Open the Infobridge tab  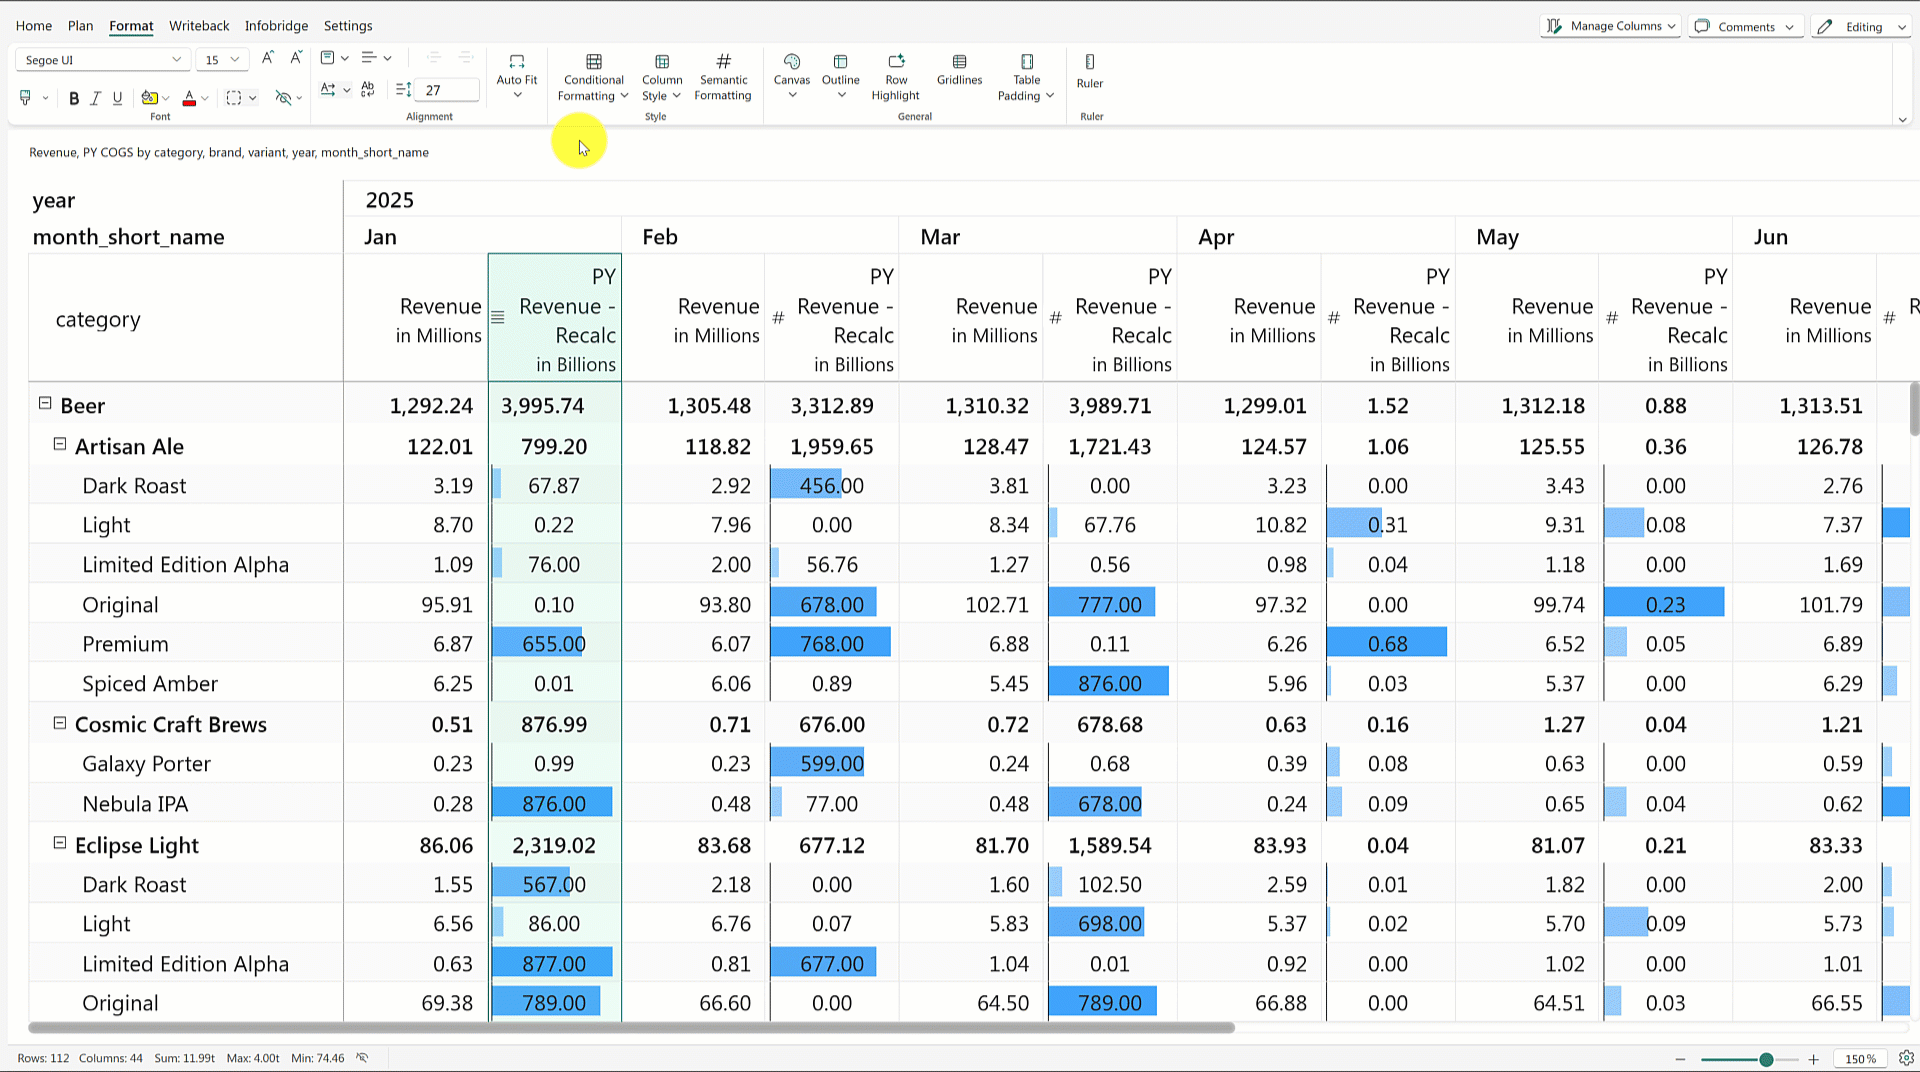(276, 26)
